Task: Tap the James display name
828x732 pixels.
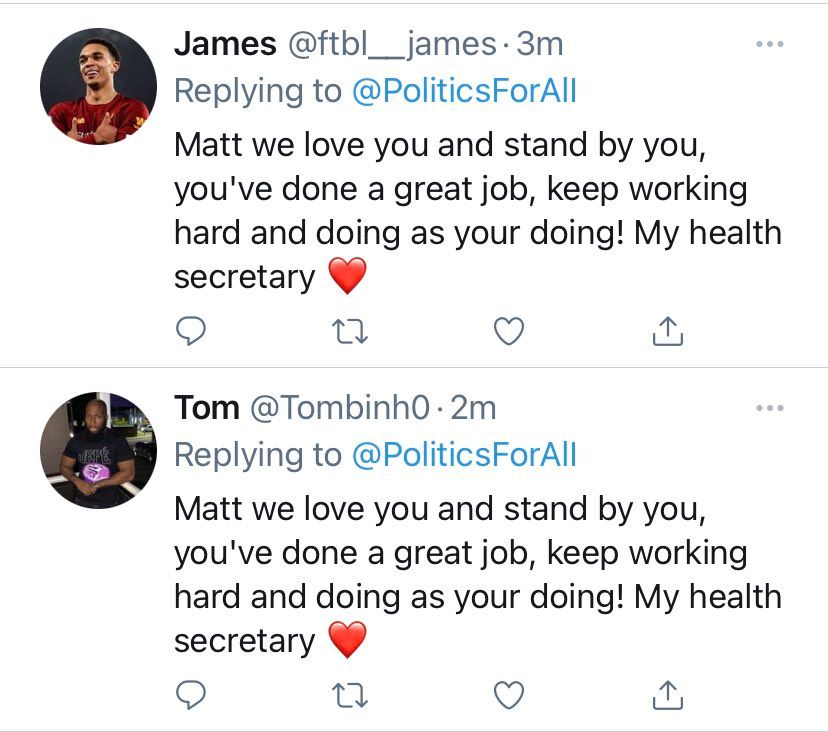Action: tap(225, 44)
